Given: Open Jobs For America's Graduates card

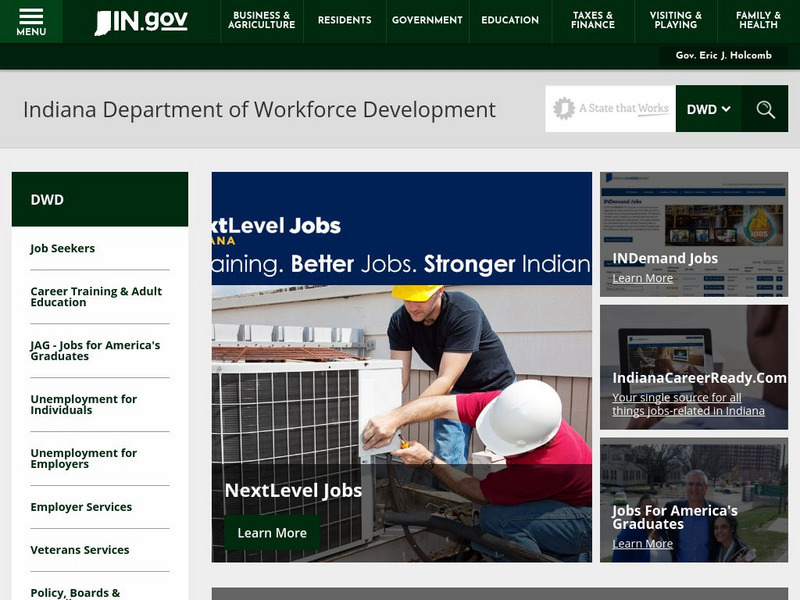Looking at the screenshot, I should pyautogui.click(x=694, y=500).
